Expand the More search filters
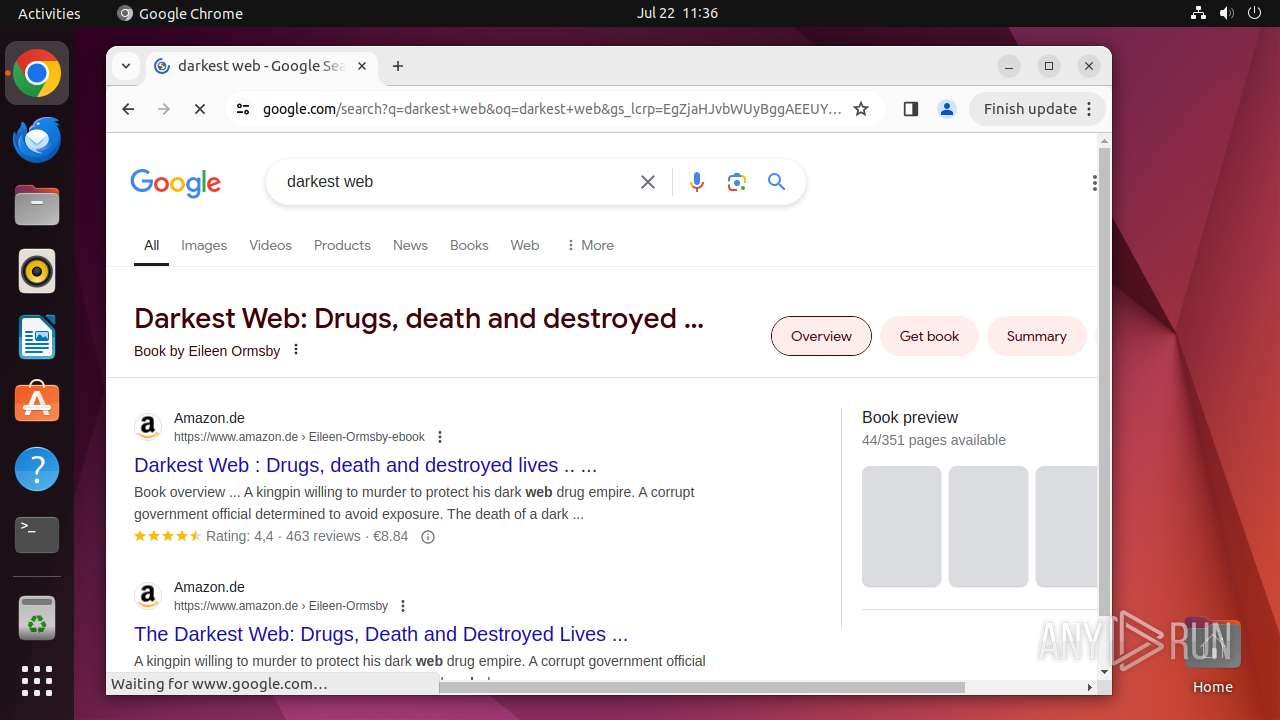This screenshot has height=720, width=1280. click(x=590, y=245)
